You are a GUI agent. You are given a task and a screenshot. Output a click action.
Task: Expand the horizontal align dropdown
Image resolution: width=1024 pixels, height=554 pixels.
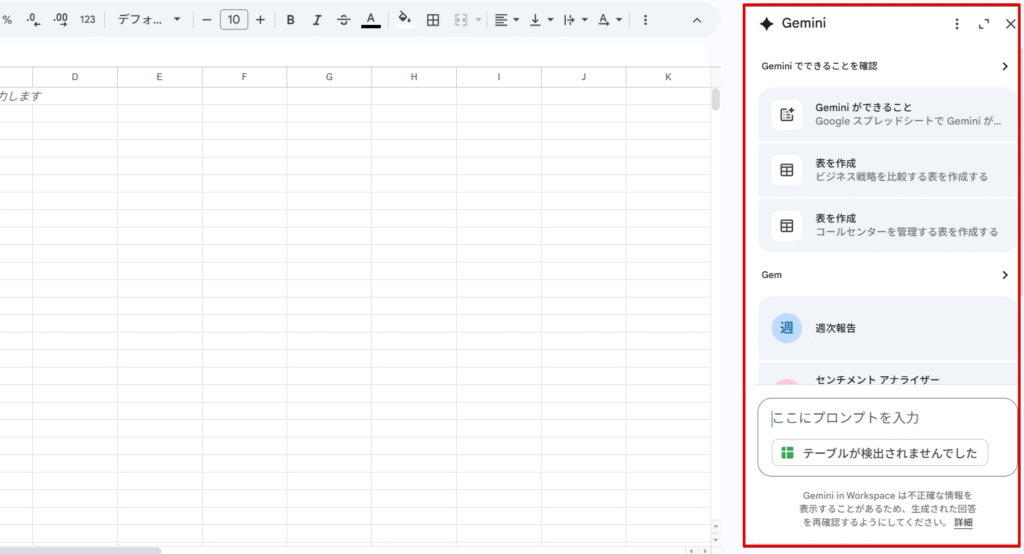(507, 20)
